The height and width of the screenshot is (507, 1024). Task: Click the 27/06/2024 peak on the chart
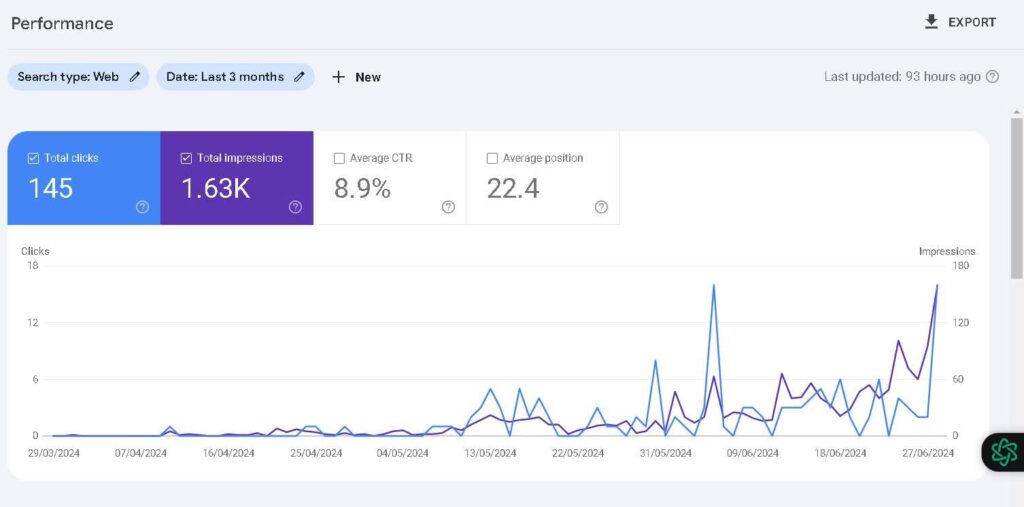coord(937,286)
